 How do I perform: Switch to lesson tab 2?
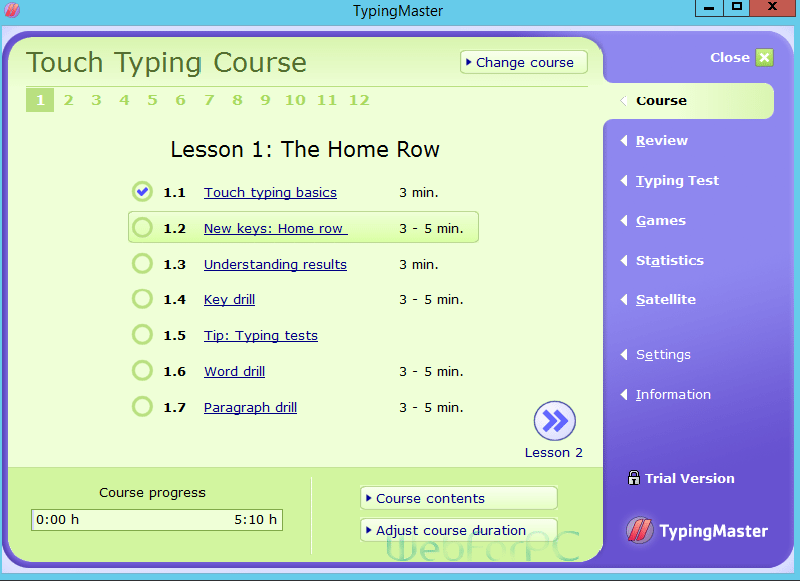click(x=68, y=100)
